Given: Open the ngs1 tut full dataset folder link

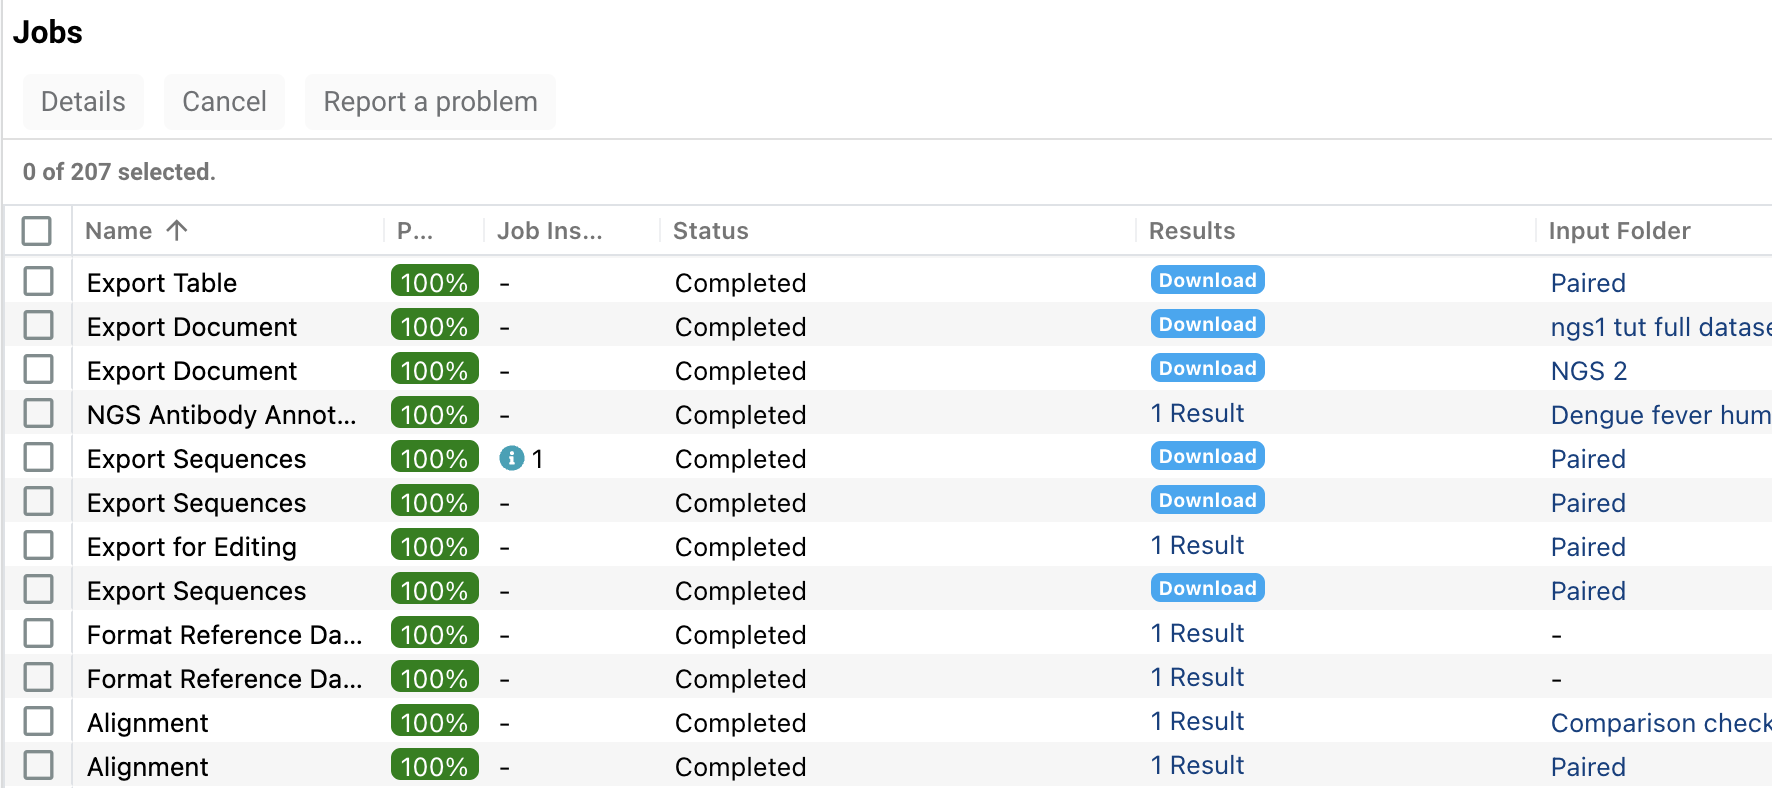Looking at the screenshot, I should (x=1660, y=327).
